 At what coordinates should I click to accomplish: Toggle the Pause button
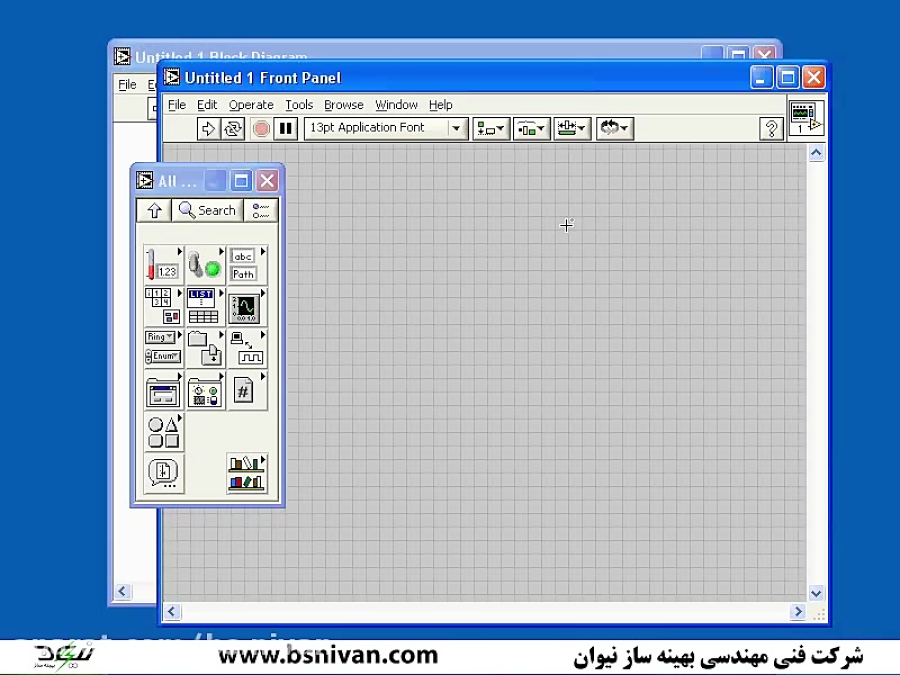coord(285,129)
